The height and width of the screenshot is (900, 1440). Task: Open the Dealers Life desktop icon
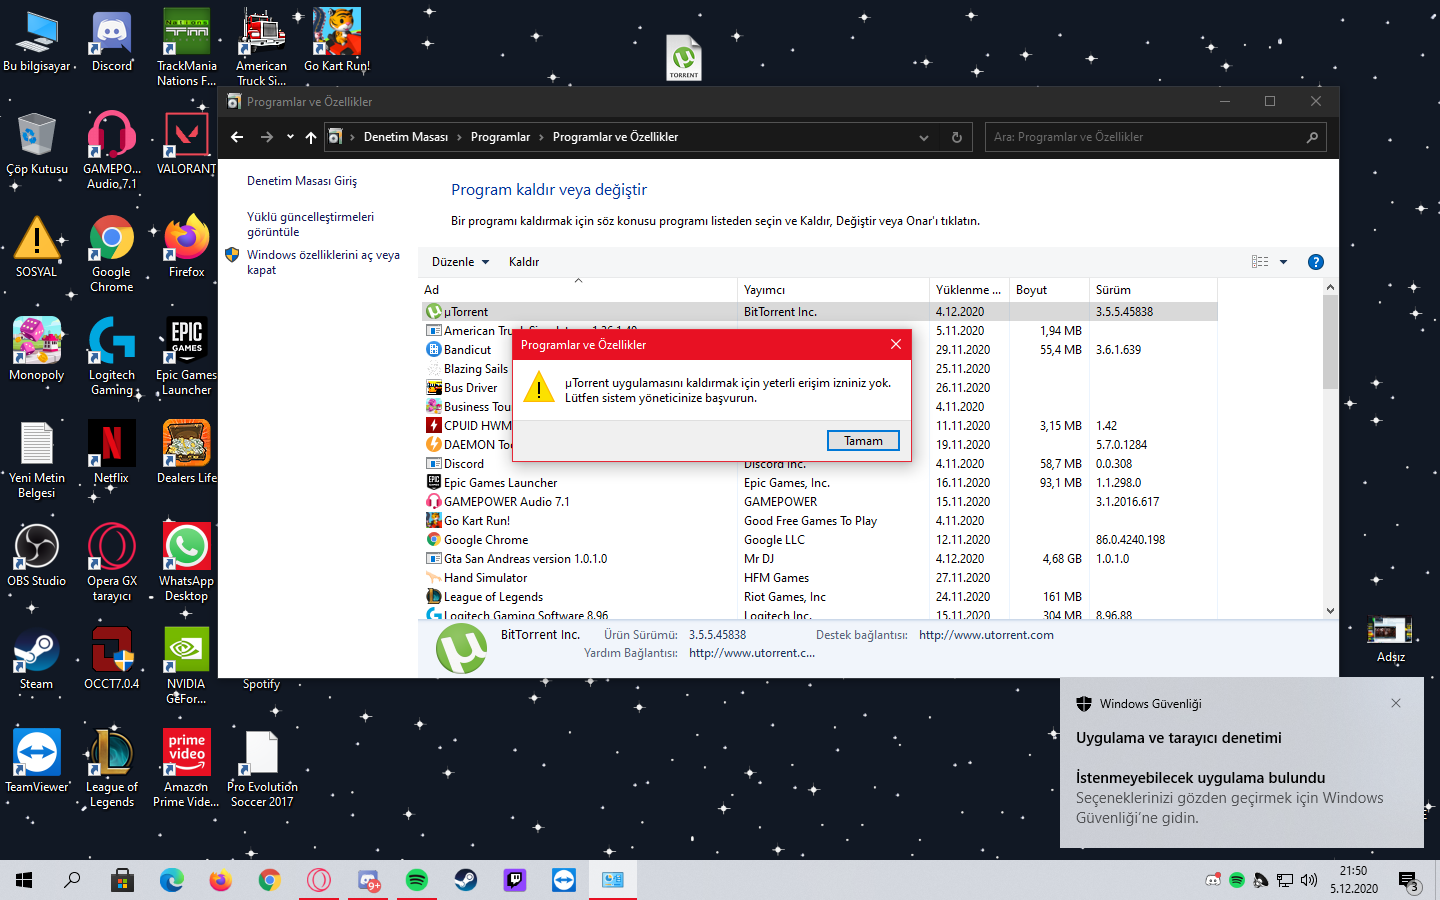[187, 453]
